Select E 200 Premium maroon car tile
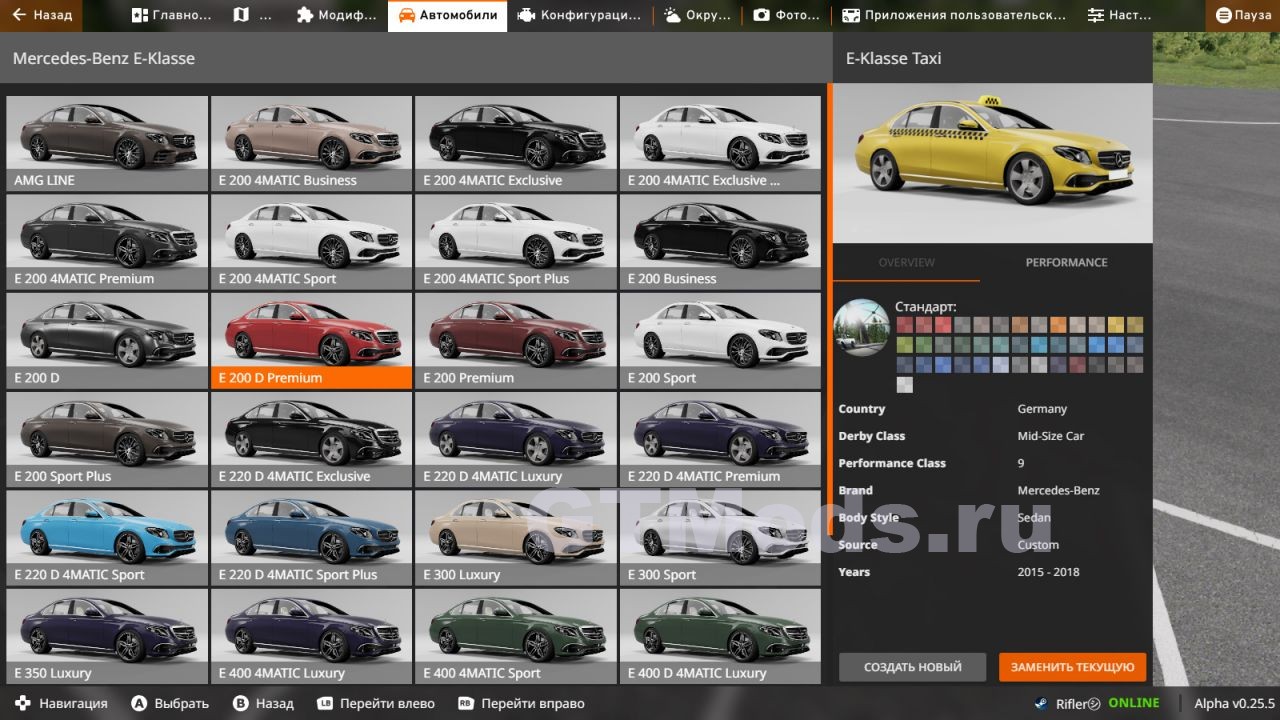The image size is (1280, 720). [x=516, y=340]
